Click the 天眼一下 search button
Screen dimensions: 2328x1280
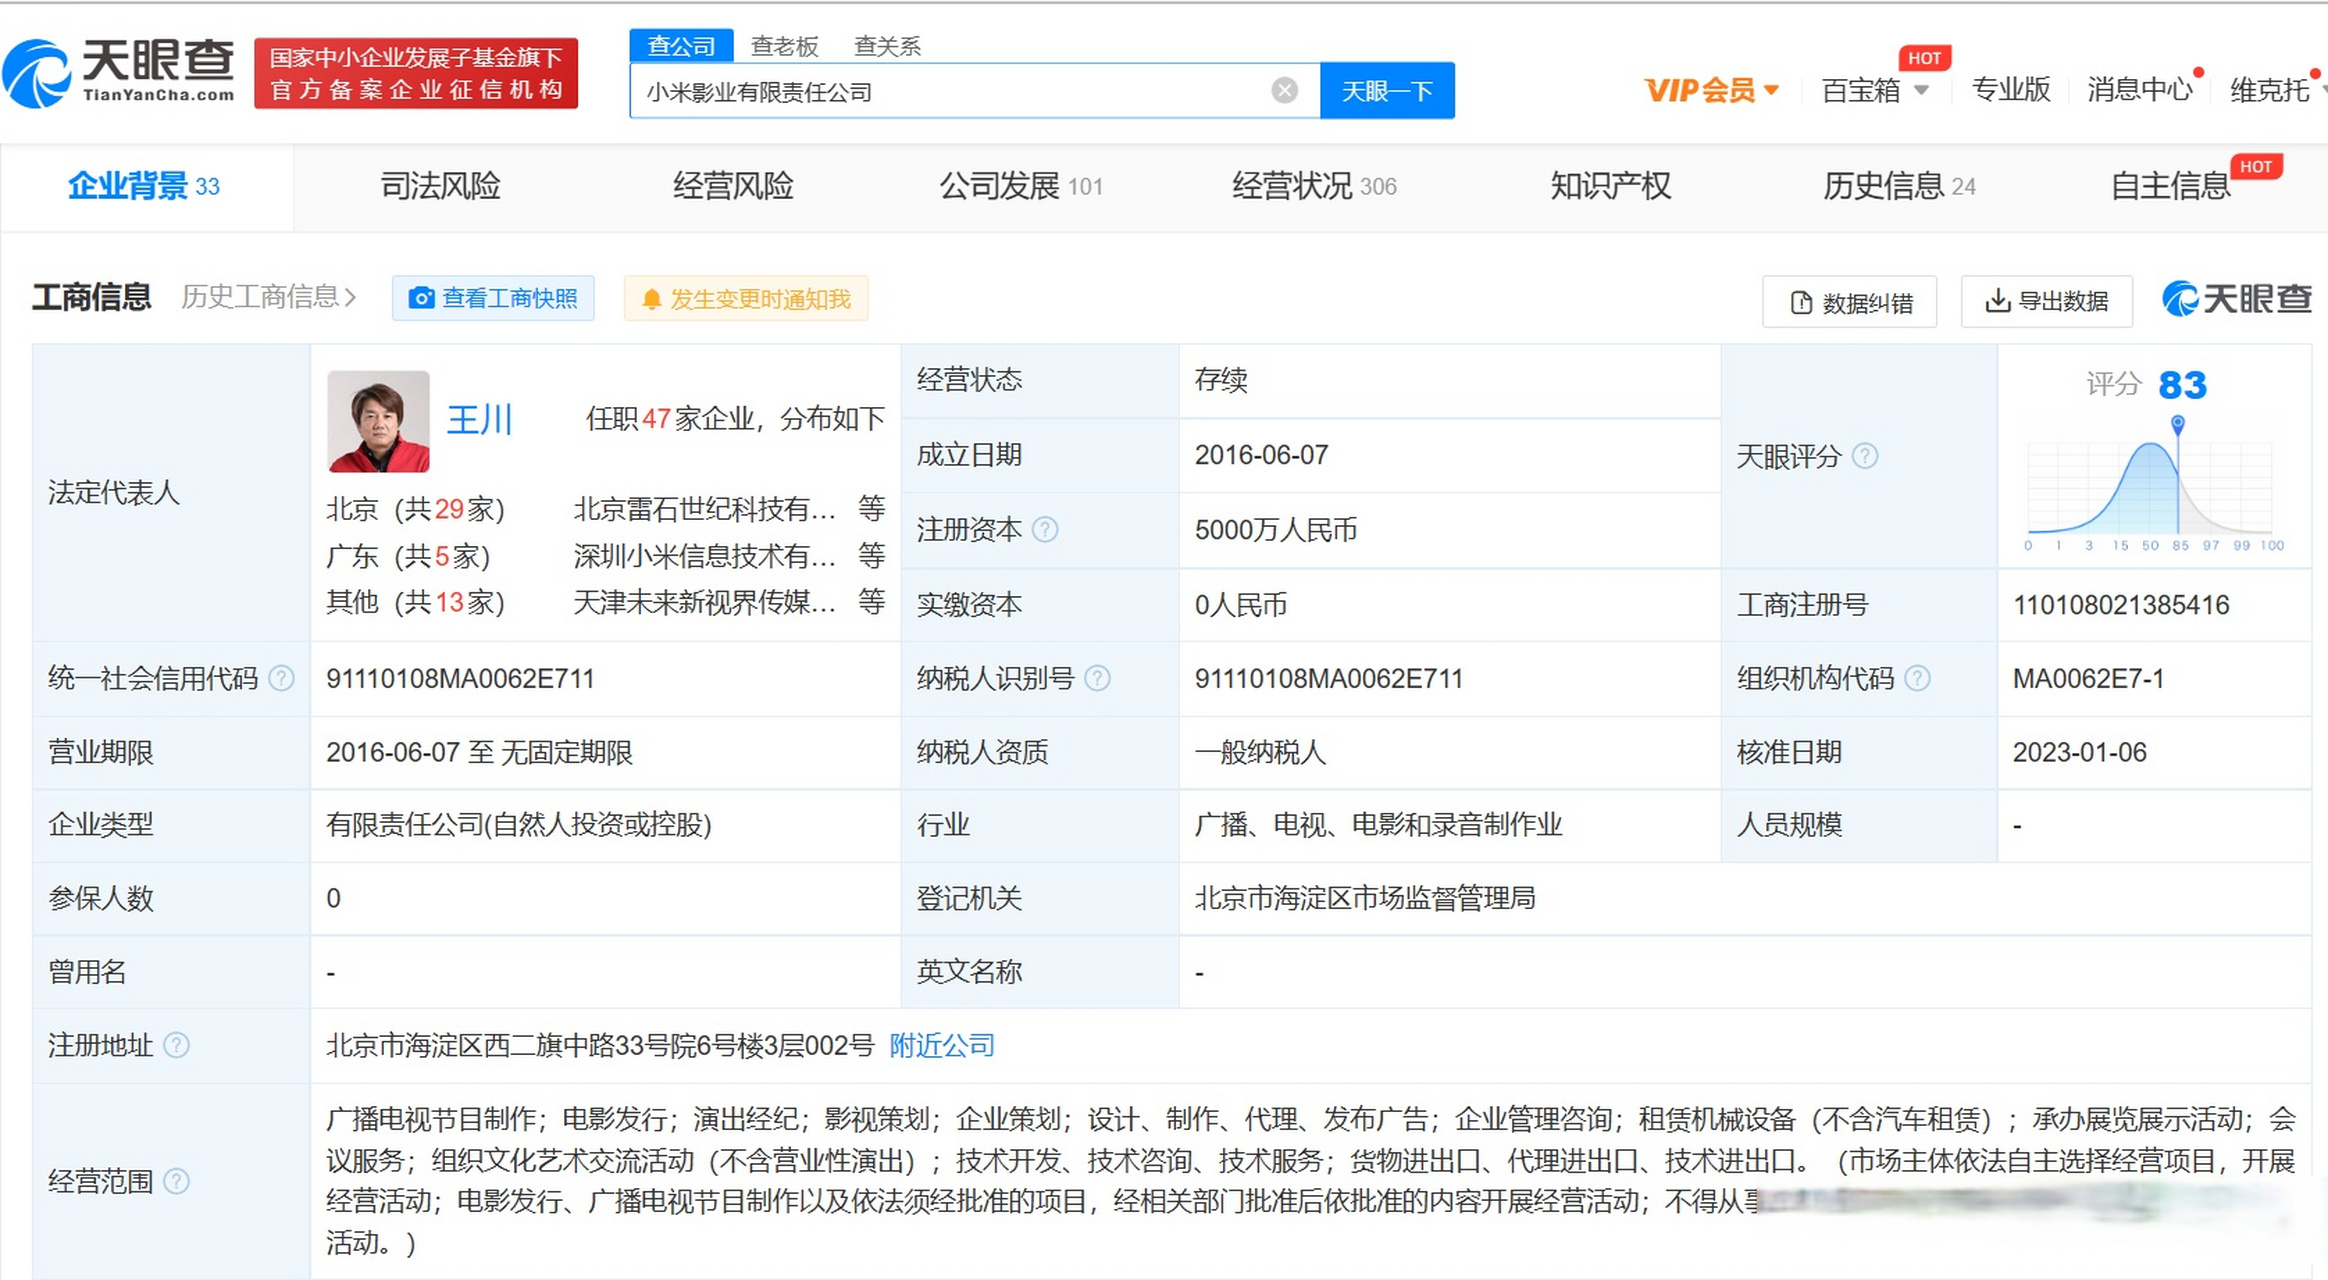click(1387, 90)
